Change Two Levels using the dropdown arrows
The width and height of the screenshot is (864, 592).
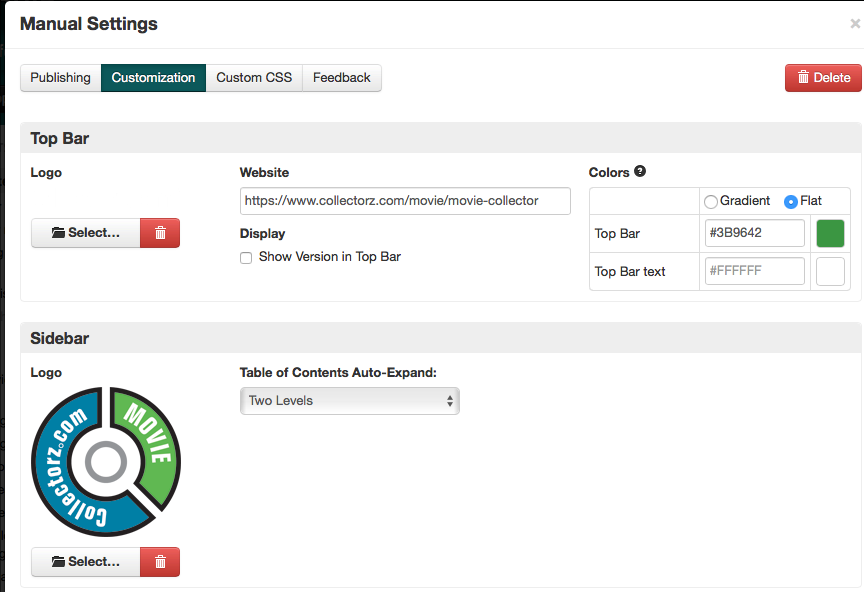click(x=449, y=400)
